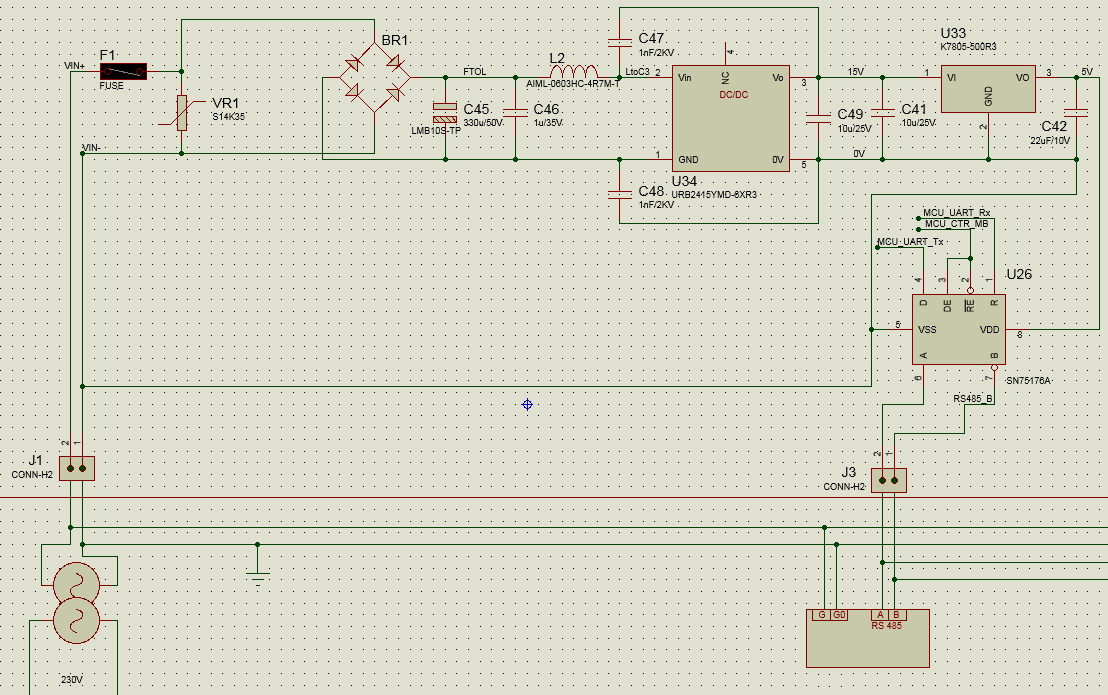
Task: Click the BR1 bridge rectifier symbol
Action: tap(375, 77)
